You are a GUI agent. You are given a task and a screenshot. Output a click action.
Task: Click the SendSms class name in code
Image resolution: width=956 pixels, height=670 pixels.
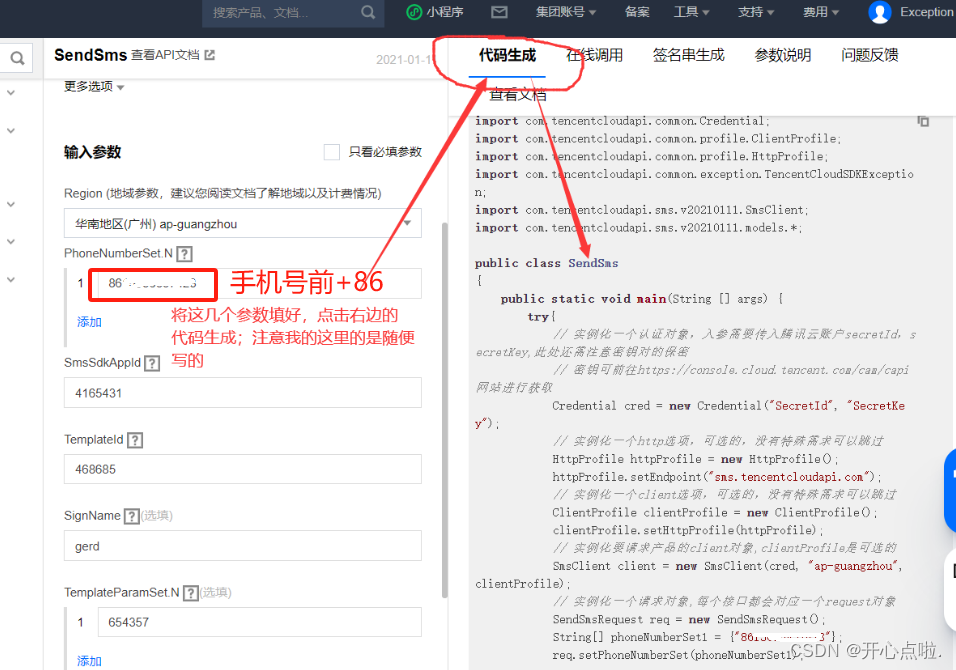[593, 263]
